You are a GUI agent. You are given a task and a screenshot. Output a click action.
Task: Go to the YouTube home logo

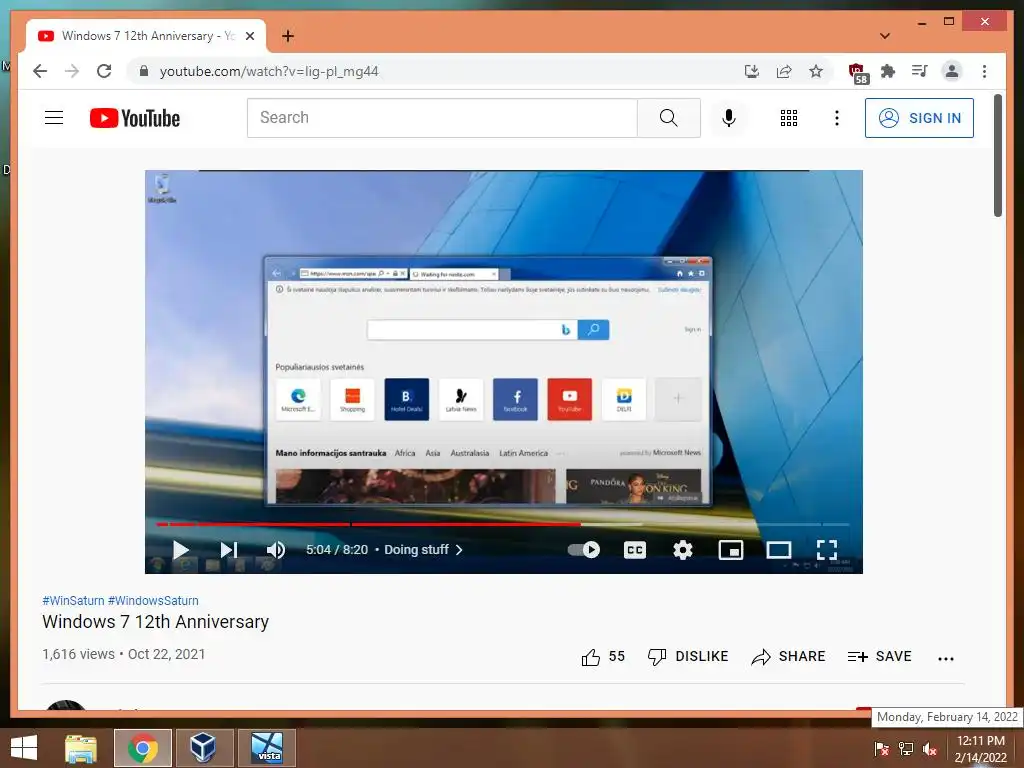(135, 118)
